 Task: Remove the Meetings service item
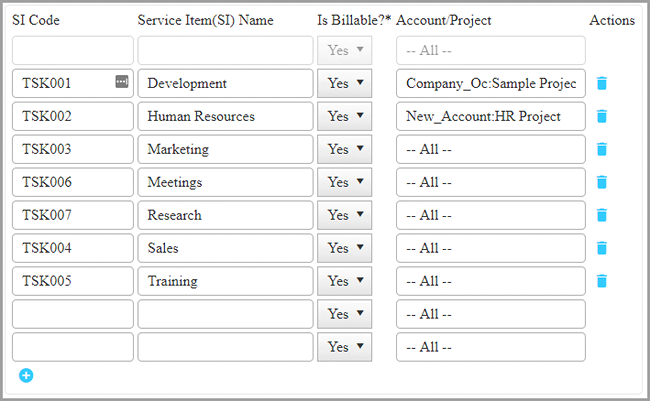(x=601, y=183)
